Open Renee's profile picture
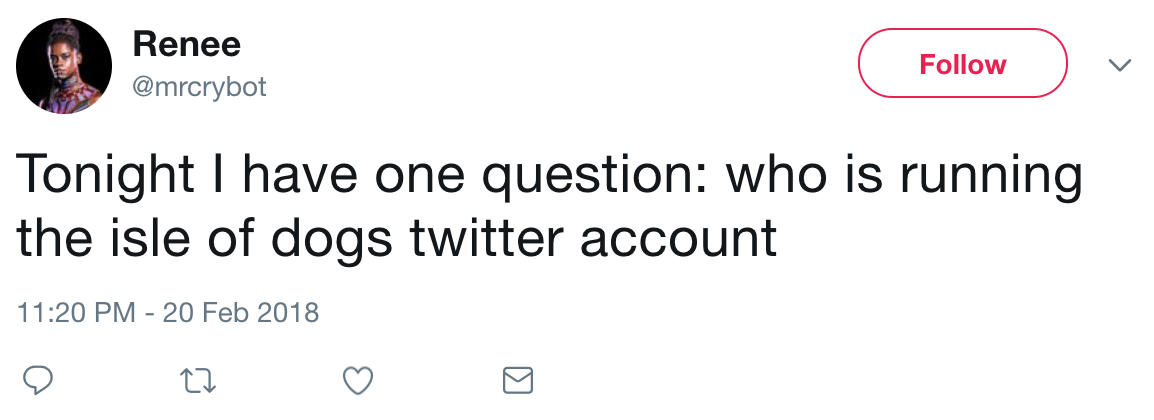 (64, 65)
